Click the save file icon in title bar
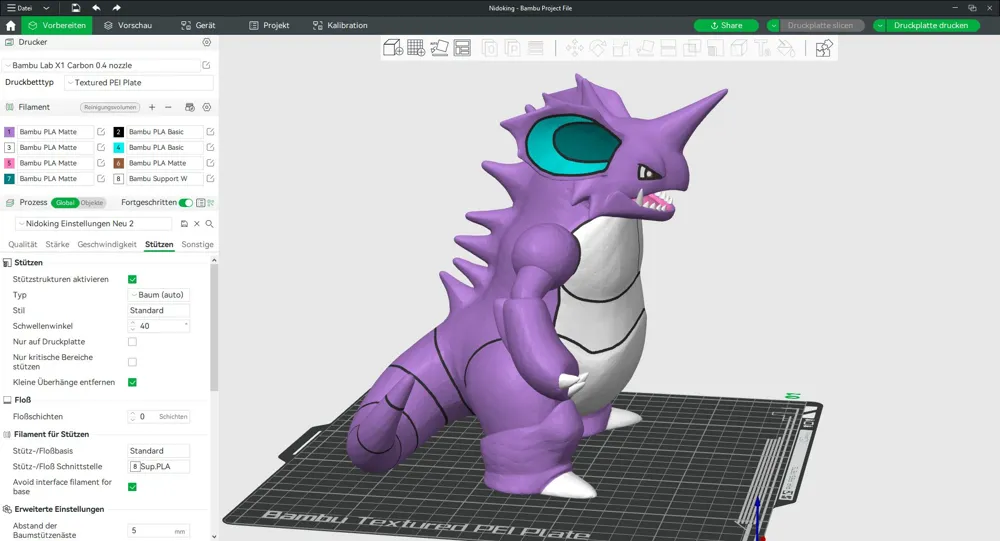The height and width of the screenshot is (541, 1000). pos(76,8)
